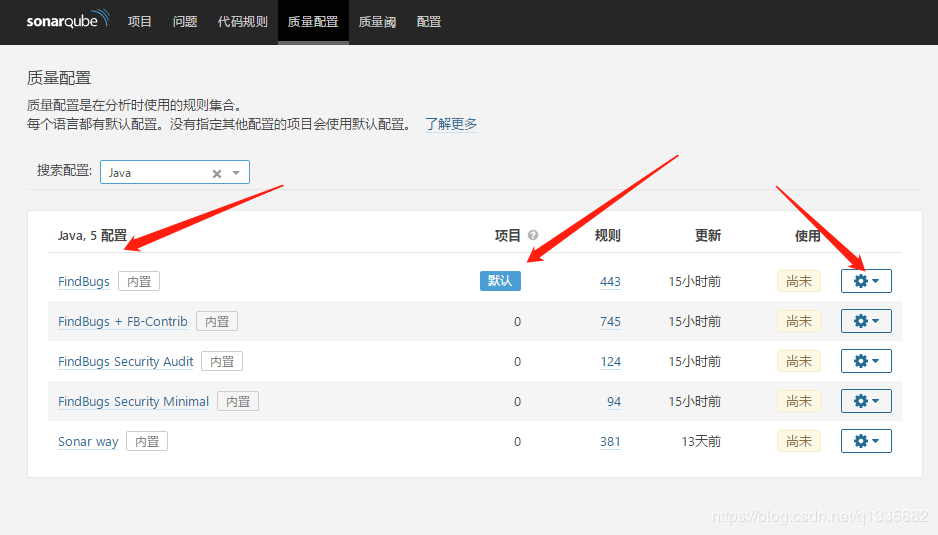Viewport: 938px width, 535px height.
Task: View the 124 rules link
Action: coord(610,361)
